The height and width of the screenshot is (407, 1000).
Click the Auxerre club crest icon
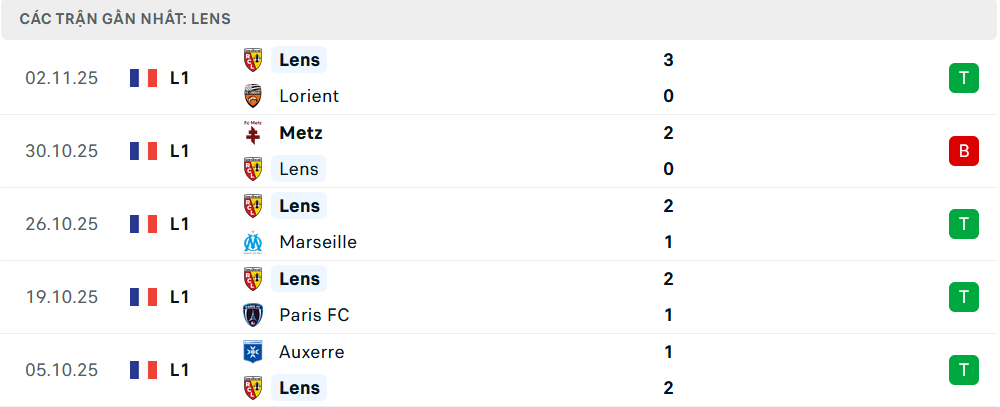tap(253, 352)
